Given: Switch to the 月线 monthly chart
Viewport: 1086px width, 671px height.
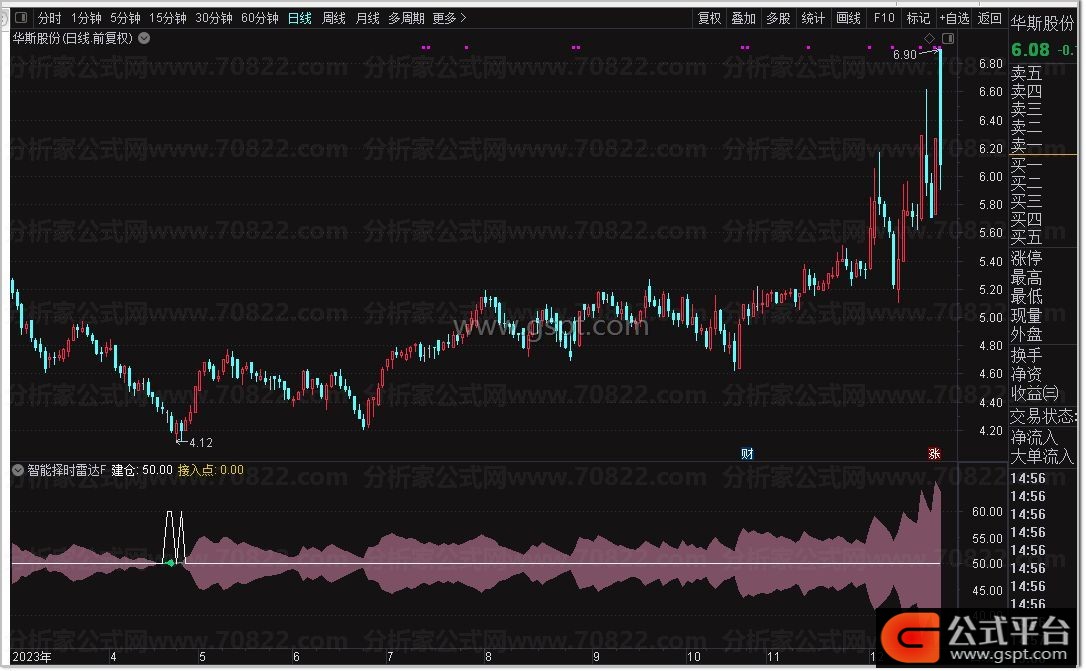Looking at the screenshot, I should (x=367, y=18).
